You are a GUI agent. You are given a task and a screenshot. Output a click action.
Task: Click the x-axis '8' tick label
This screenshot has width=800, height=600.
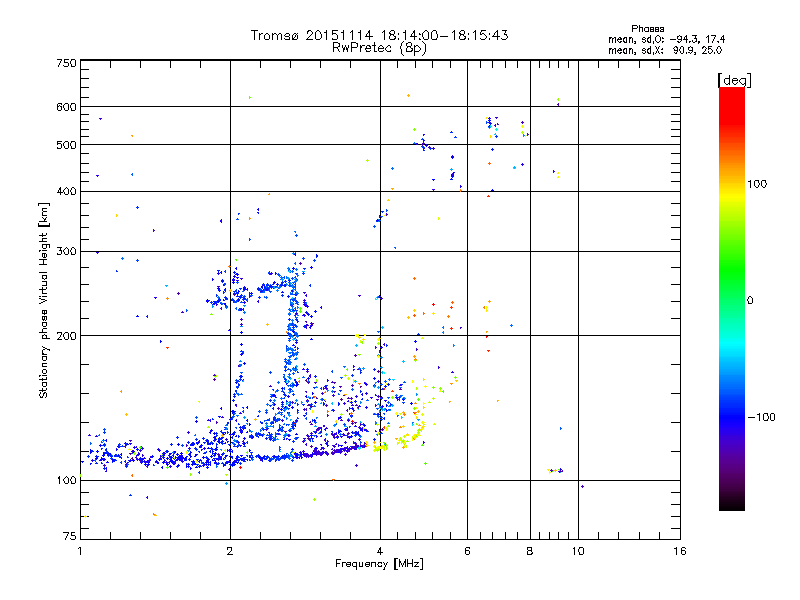(530, 551)
